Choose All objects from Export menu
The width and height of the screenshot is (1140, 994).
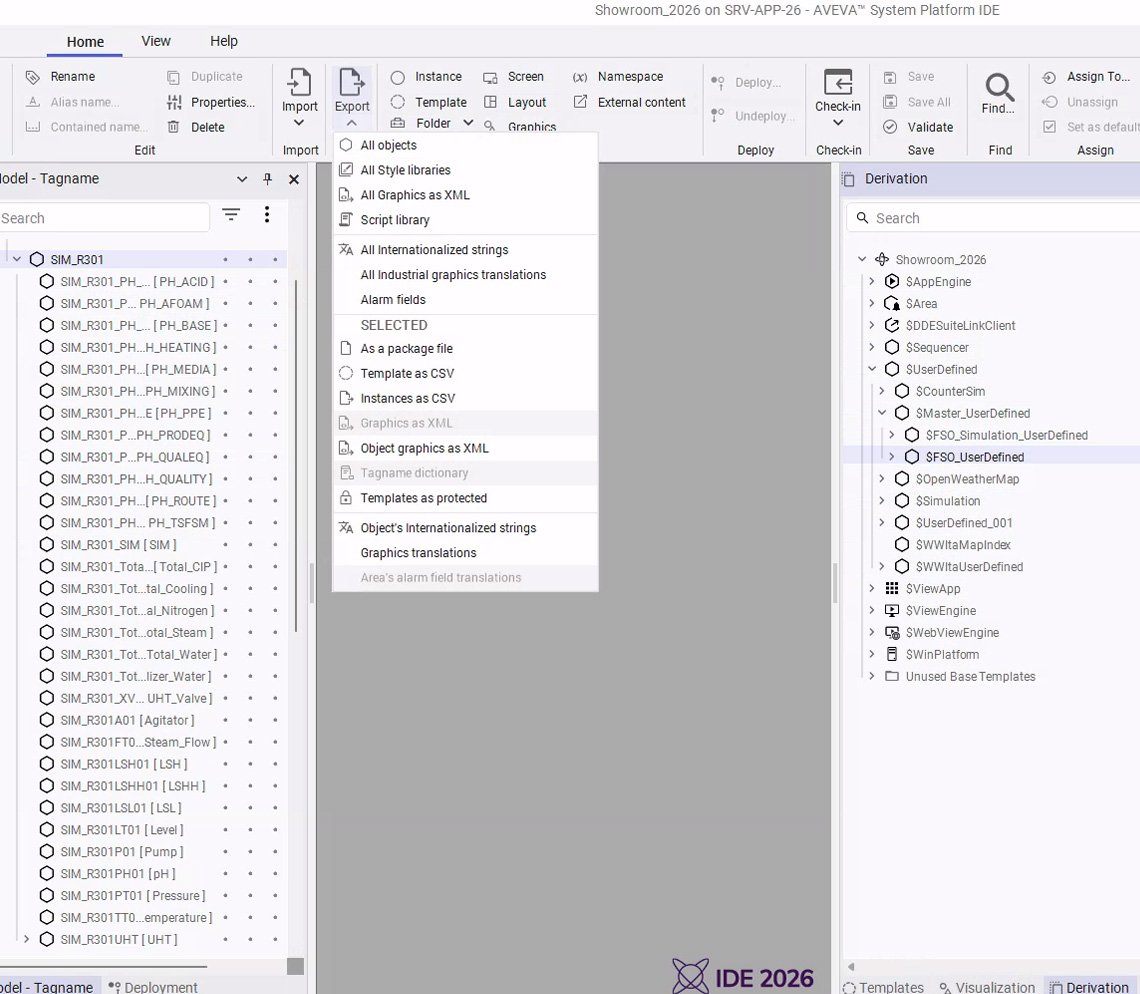tap(465, 145)
